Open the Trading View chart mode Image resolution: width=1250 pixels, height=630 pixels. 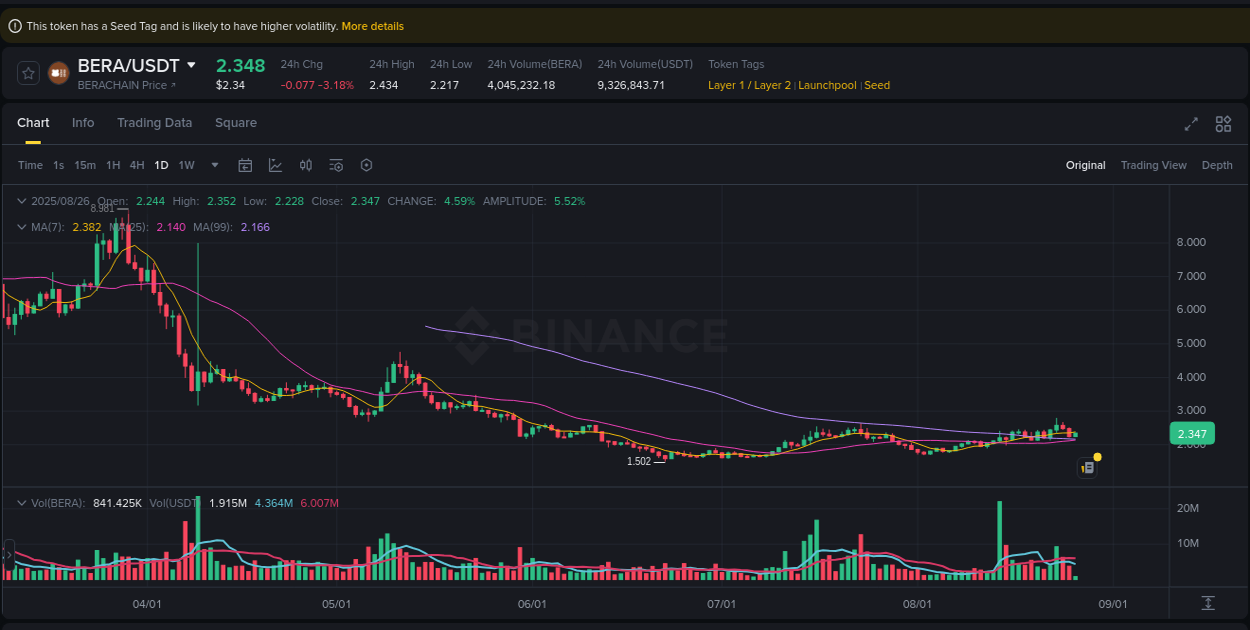point(1154,164)
